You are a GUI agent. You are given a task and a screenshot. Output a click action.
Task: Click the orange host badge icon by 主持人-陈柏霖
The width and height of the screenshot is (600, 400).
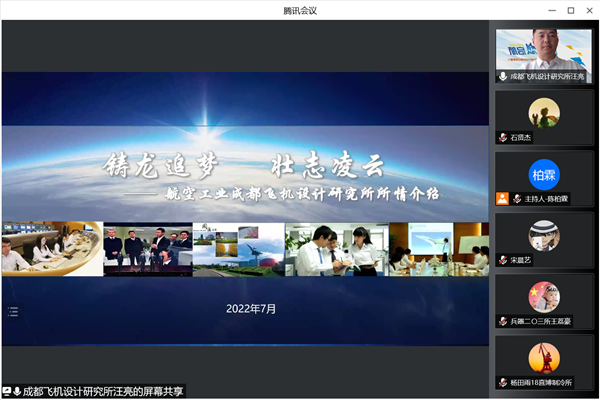502,198
